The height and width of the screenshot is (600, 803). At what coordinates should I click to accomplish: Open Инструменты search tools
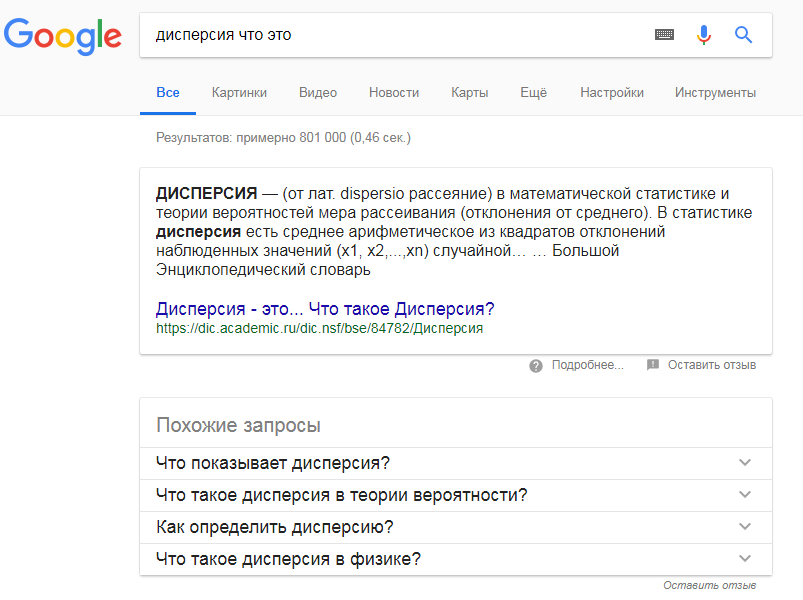(715, 93)
